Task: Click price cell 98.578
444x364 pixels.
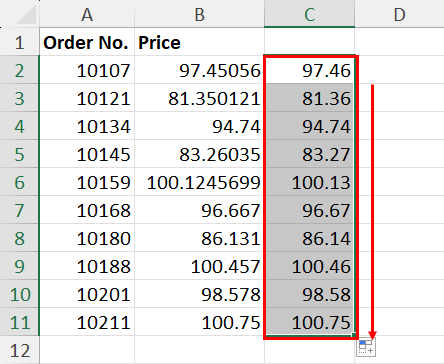Action: coord(199,294)
